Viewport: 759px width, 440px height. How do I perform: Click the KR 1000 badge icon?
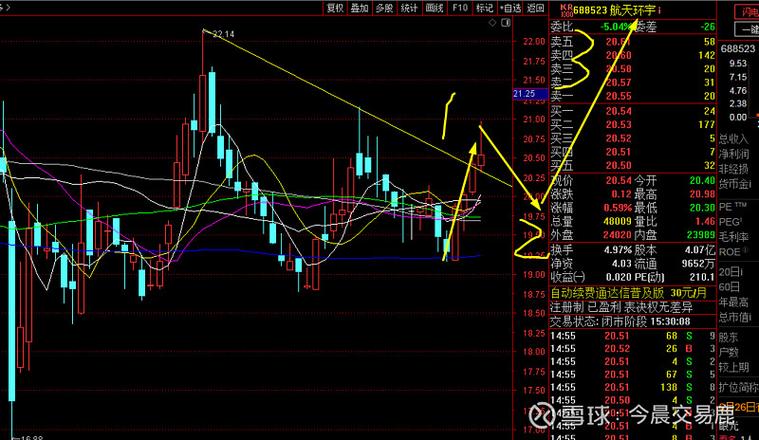558,8
